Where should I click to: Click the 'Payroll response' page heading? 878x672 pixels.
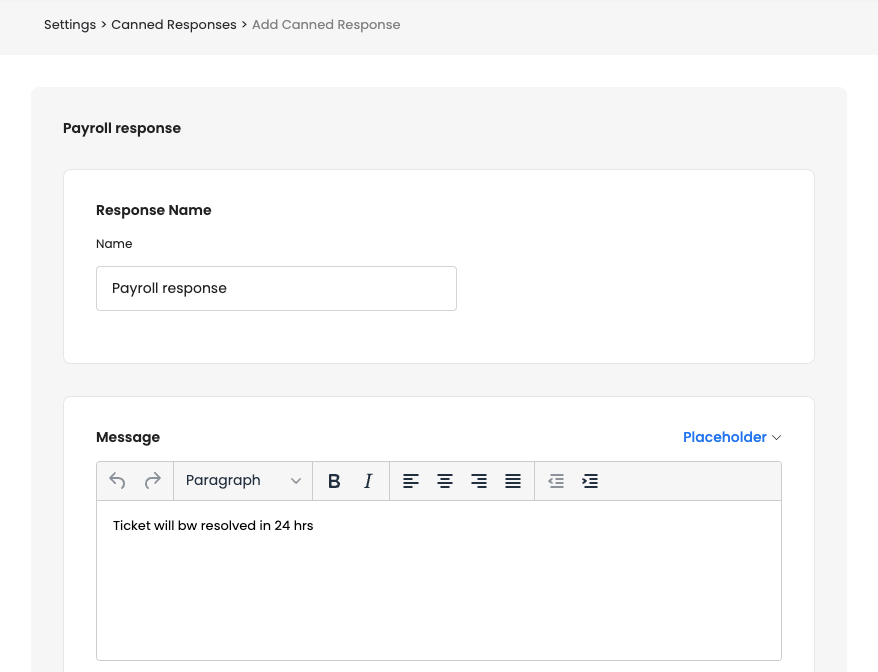coord(122,128)
